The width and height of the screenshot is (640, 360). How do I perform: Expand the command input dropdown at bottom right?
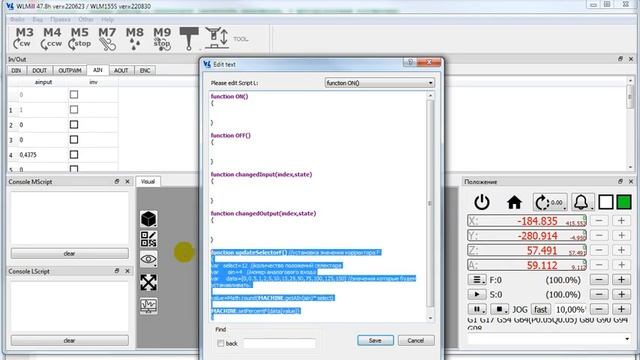(x=627, y=339)
